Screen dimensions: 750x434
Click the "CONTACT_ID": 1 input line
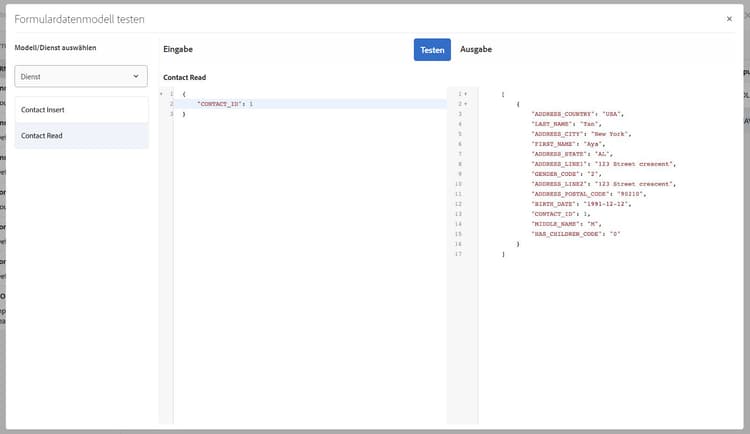point(225,104)
